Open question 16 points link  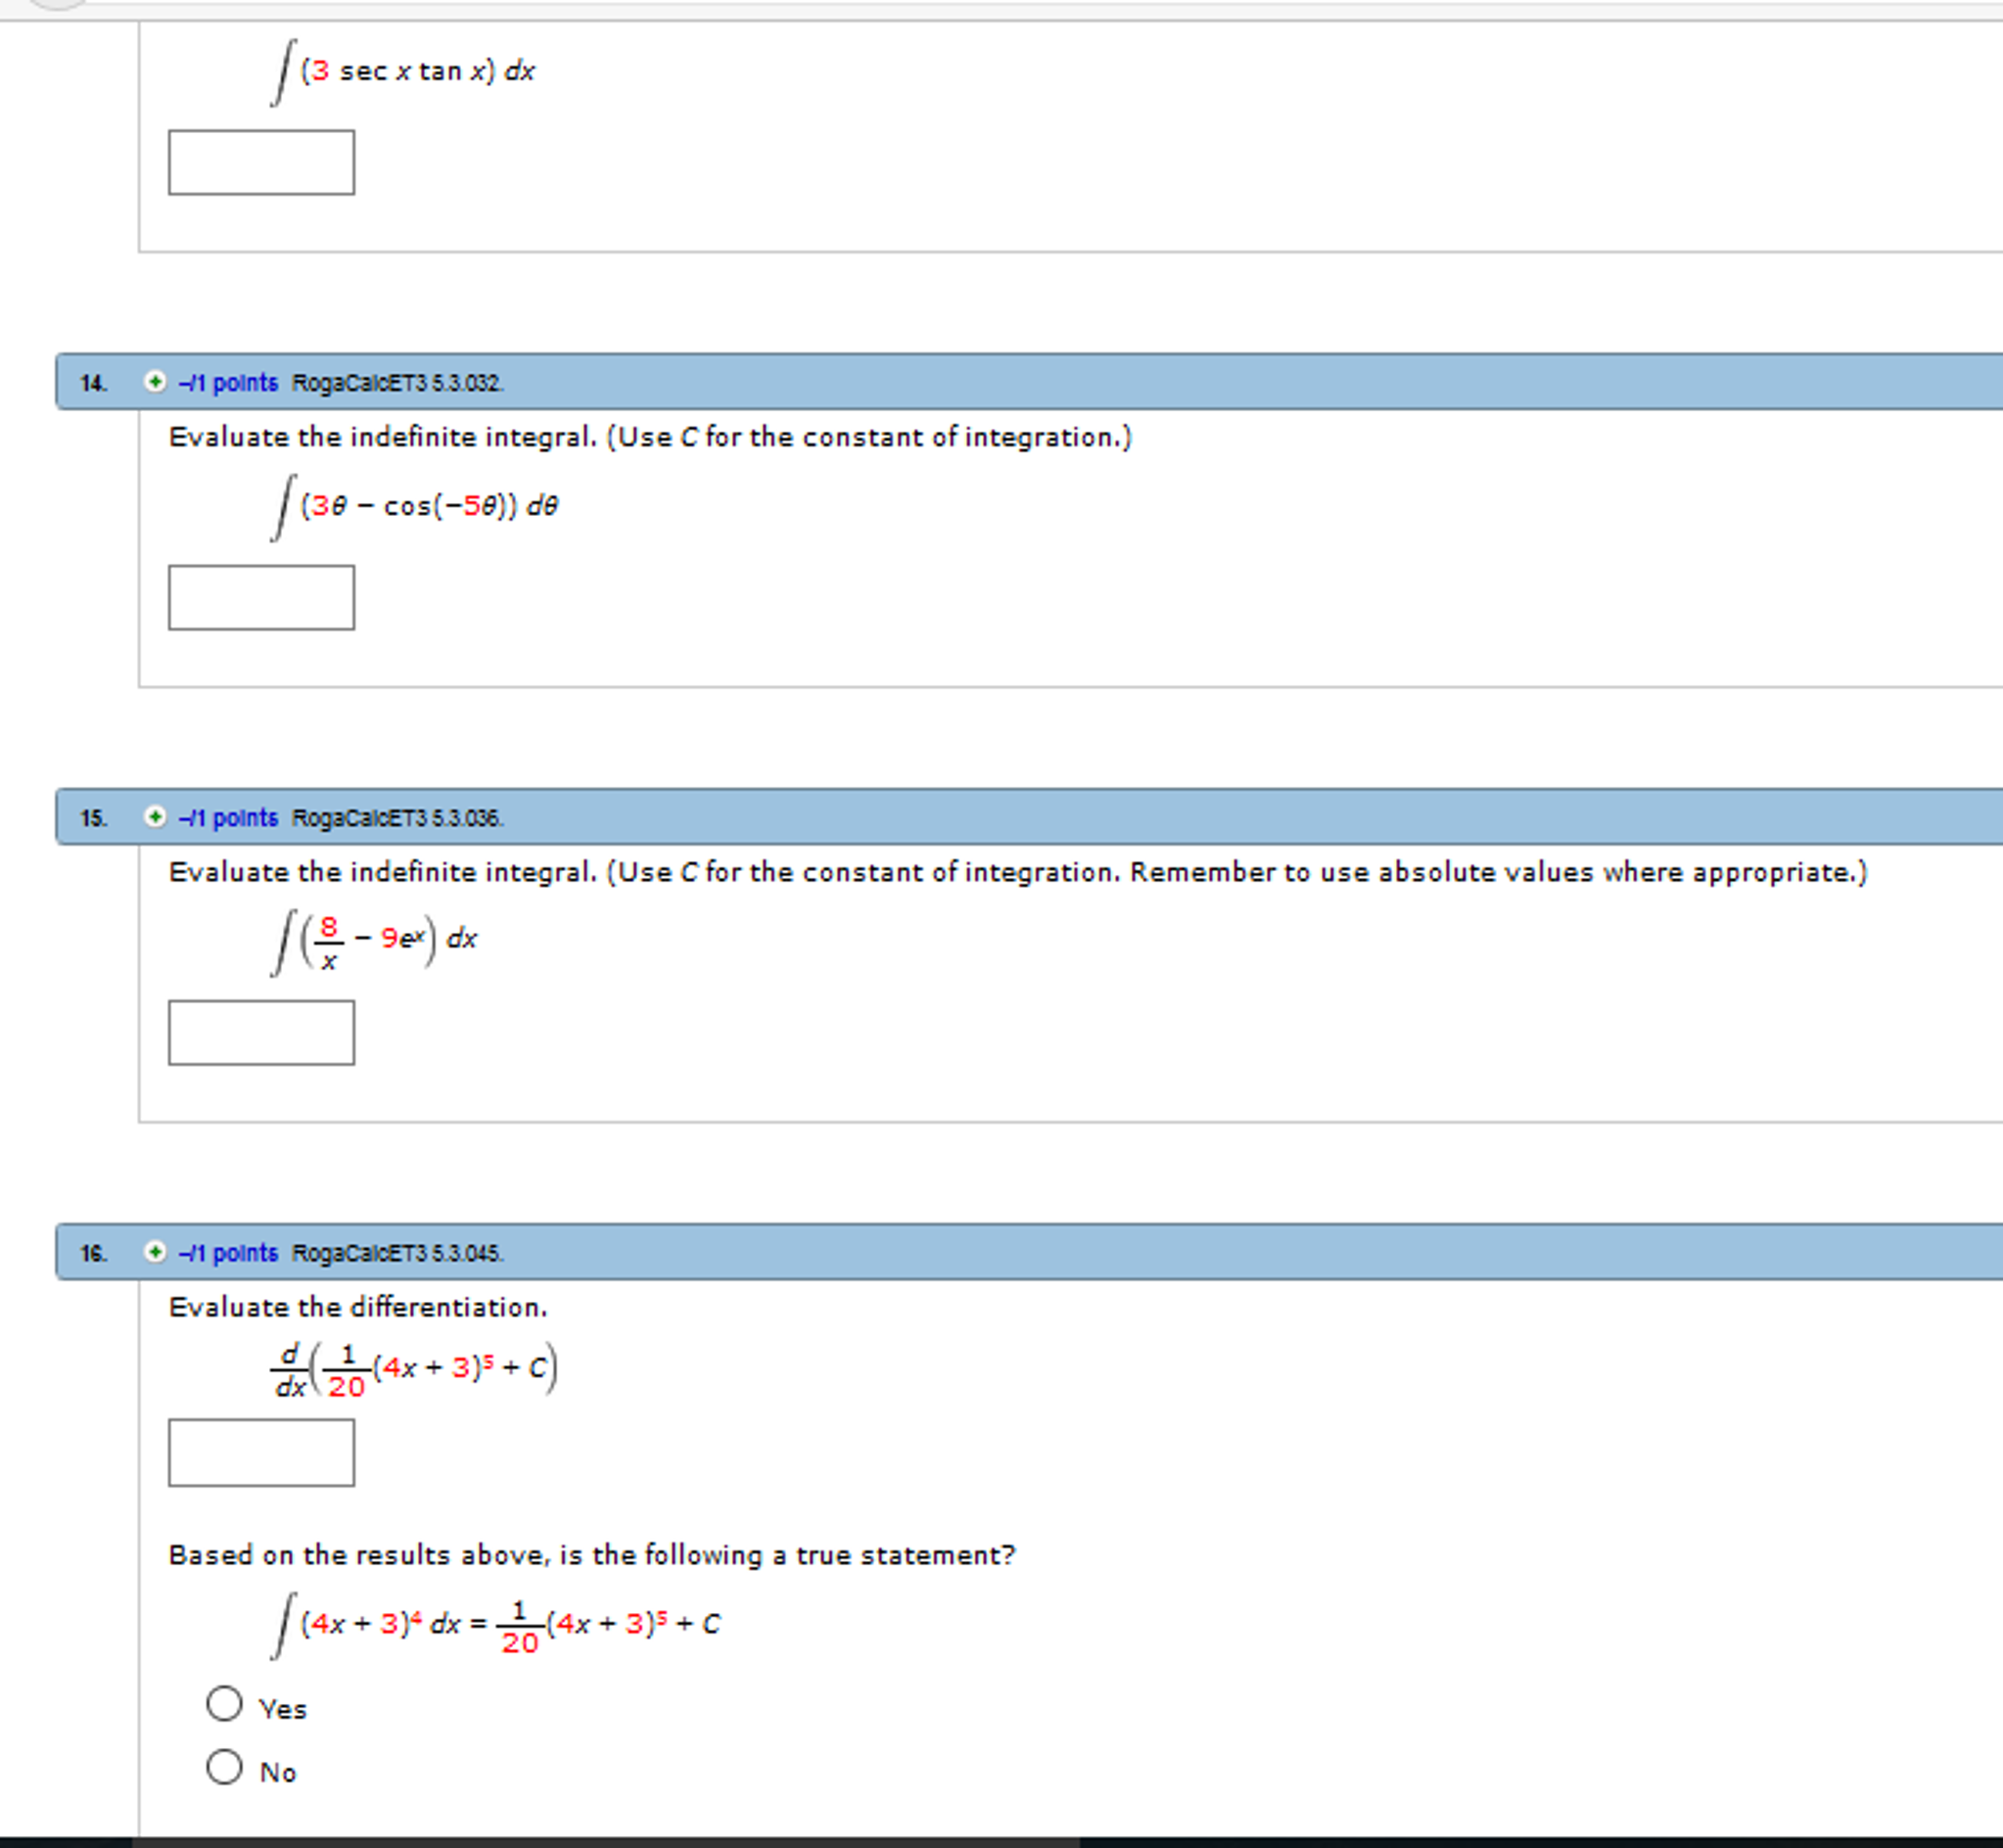coord(229,1253)
